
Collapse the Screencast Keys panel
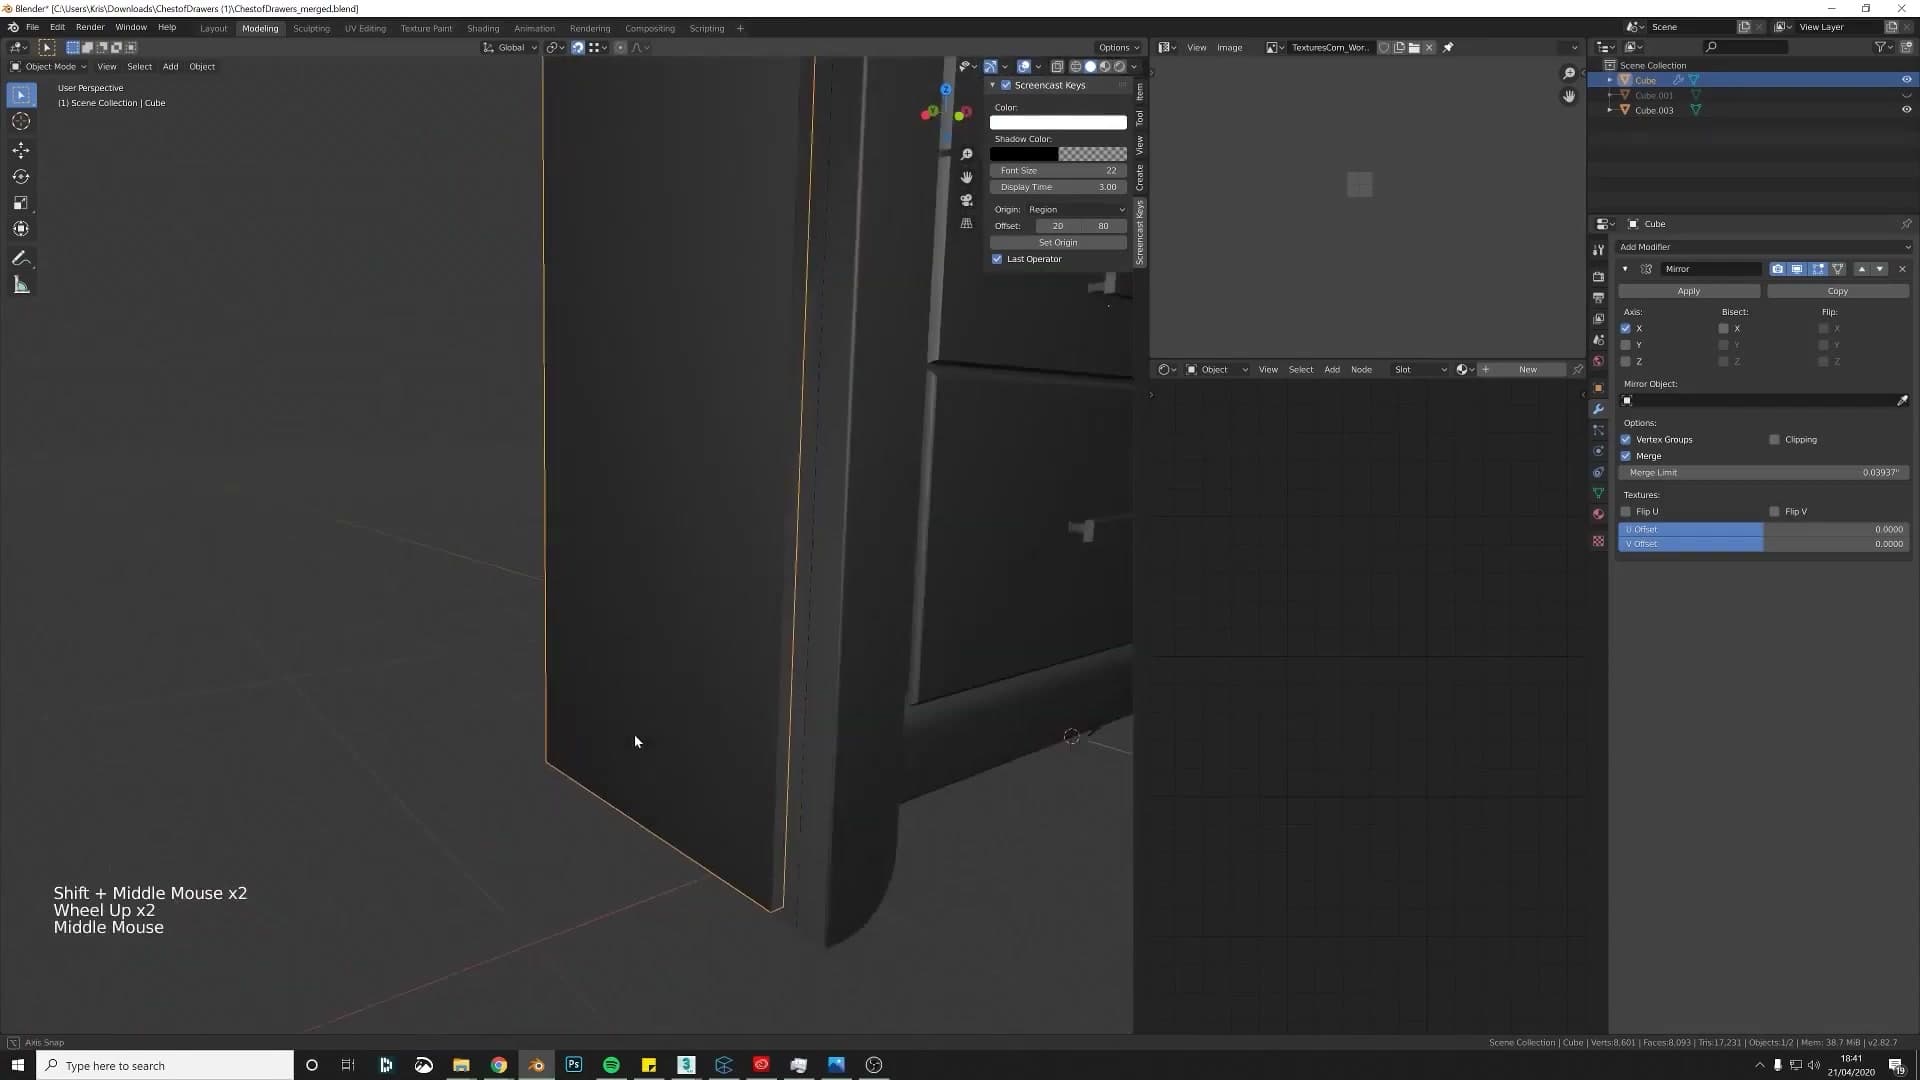(993, 85)
